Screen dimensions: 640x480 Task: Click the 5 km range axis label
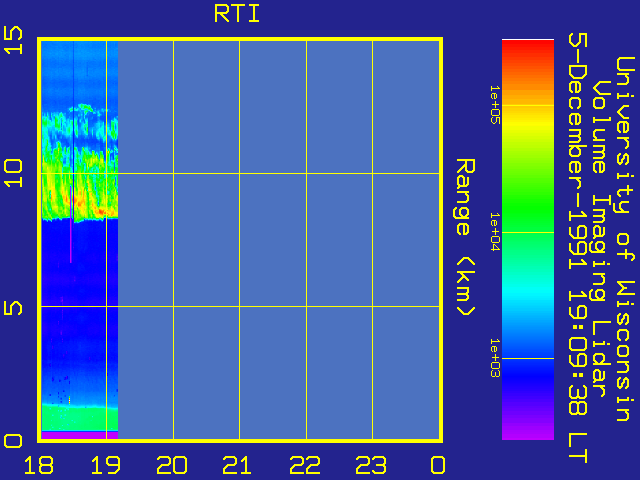coord(13,307)
